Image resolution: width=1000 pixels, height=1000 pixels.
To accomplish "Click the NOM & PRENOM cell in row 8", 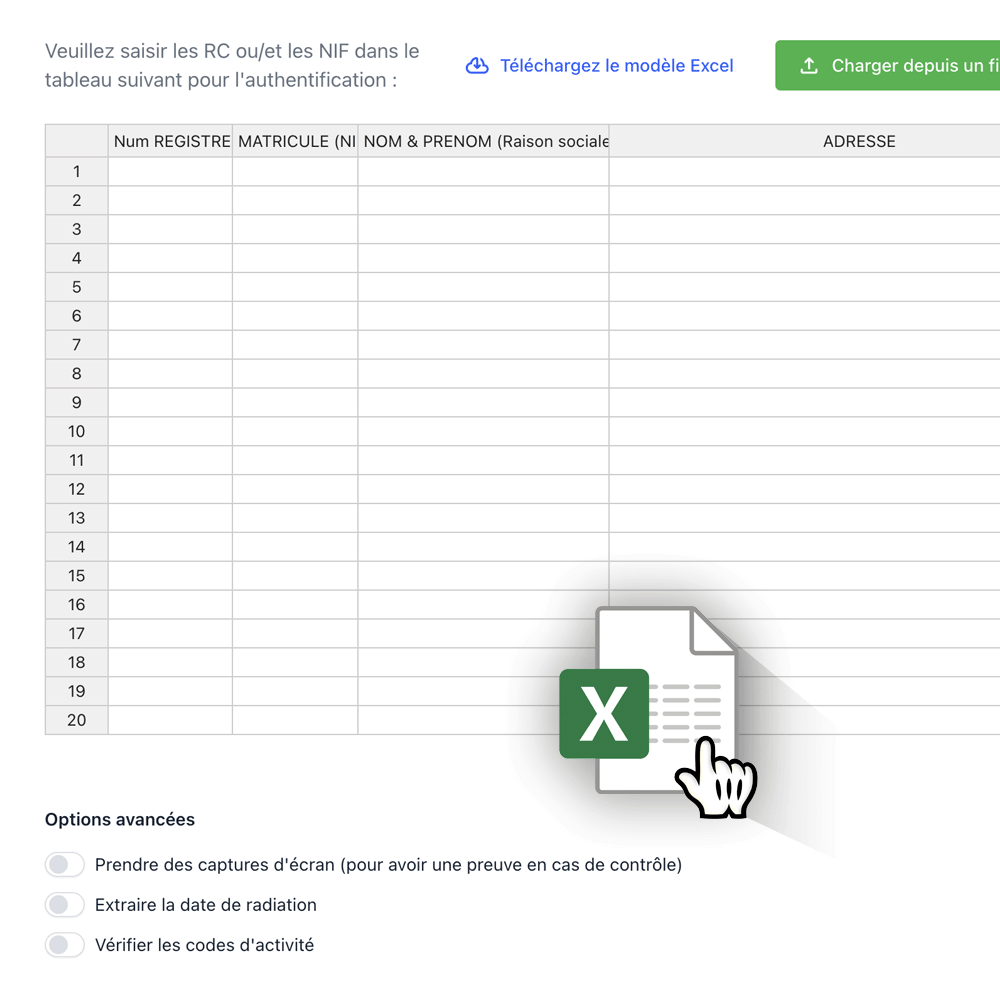I will (x=483, y=374).
